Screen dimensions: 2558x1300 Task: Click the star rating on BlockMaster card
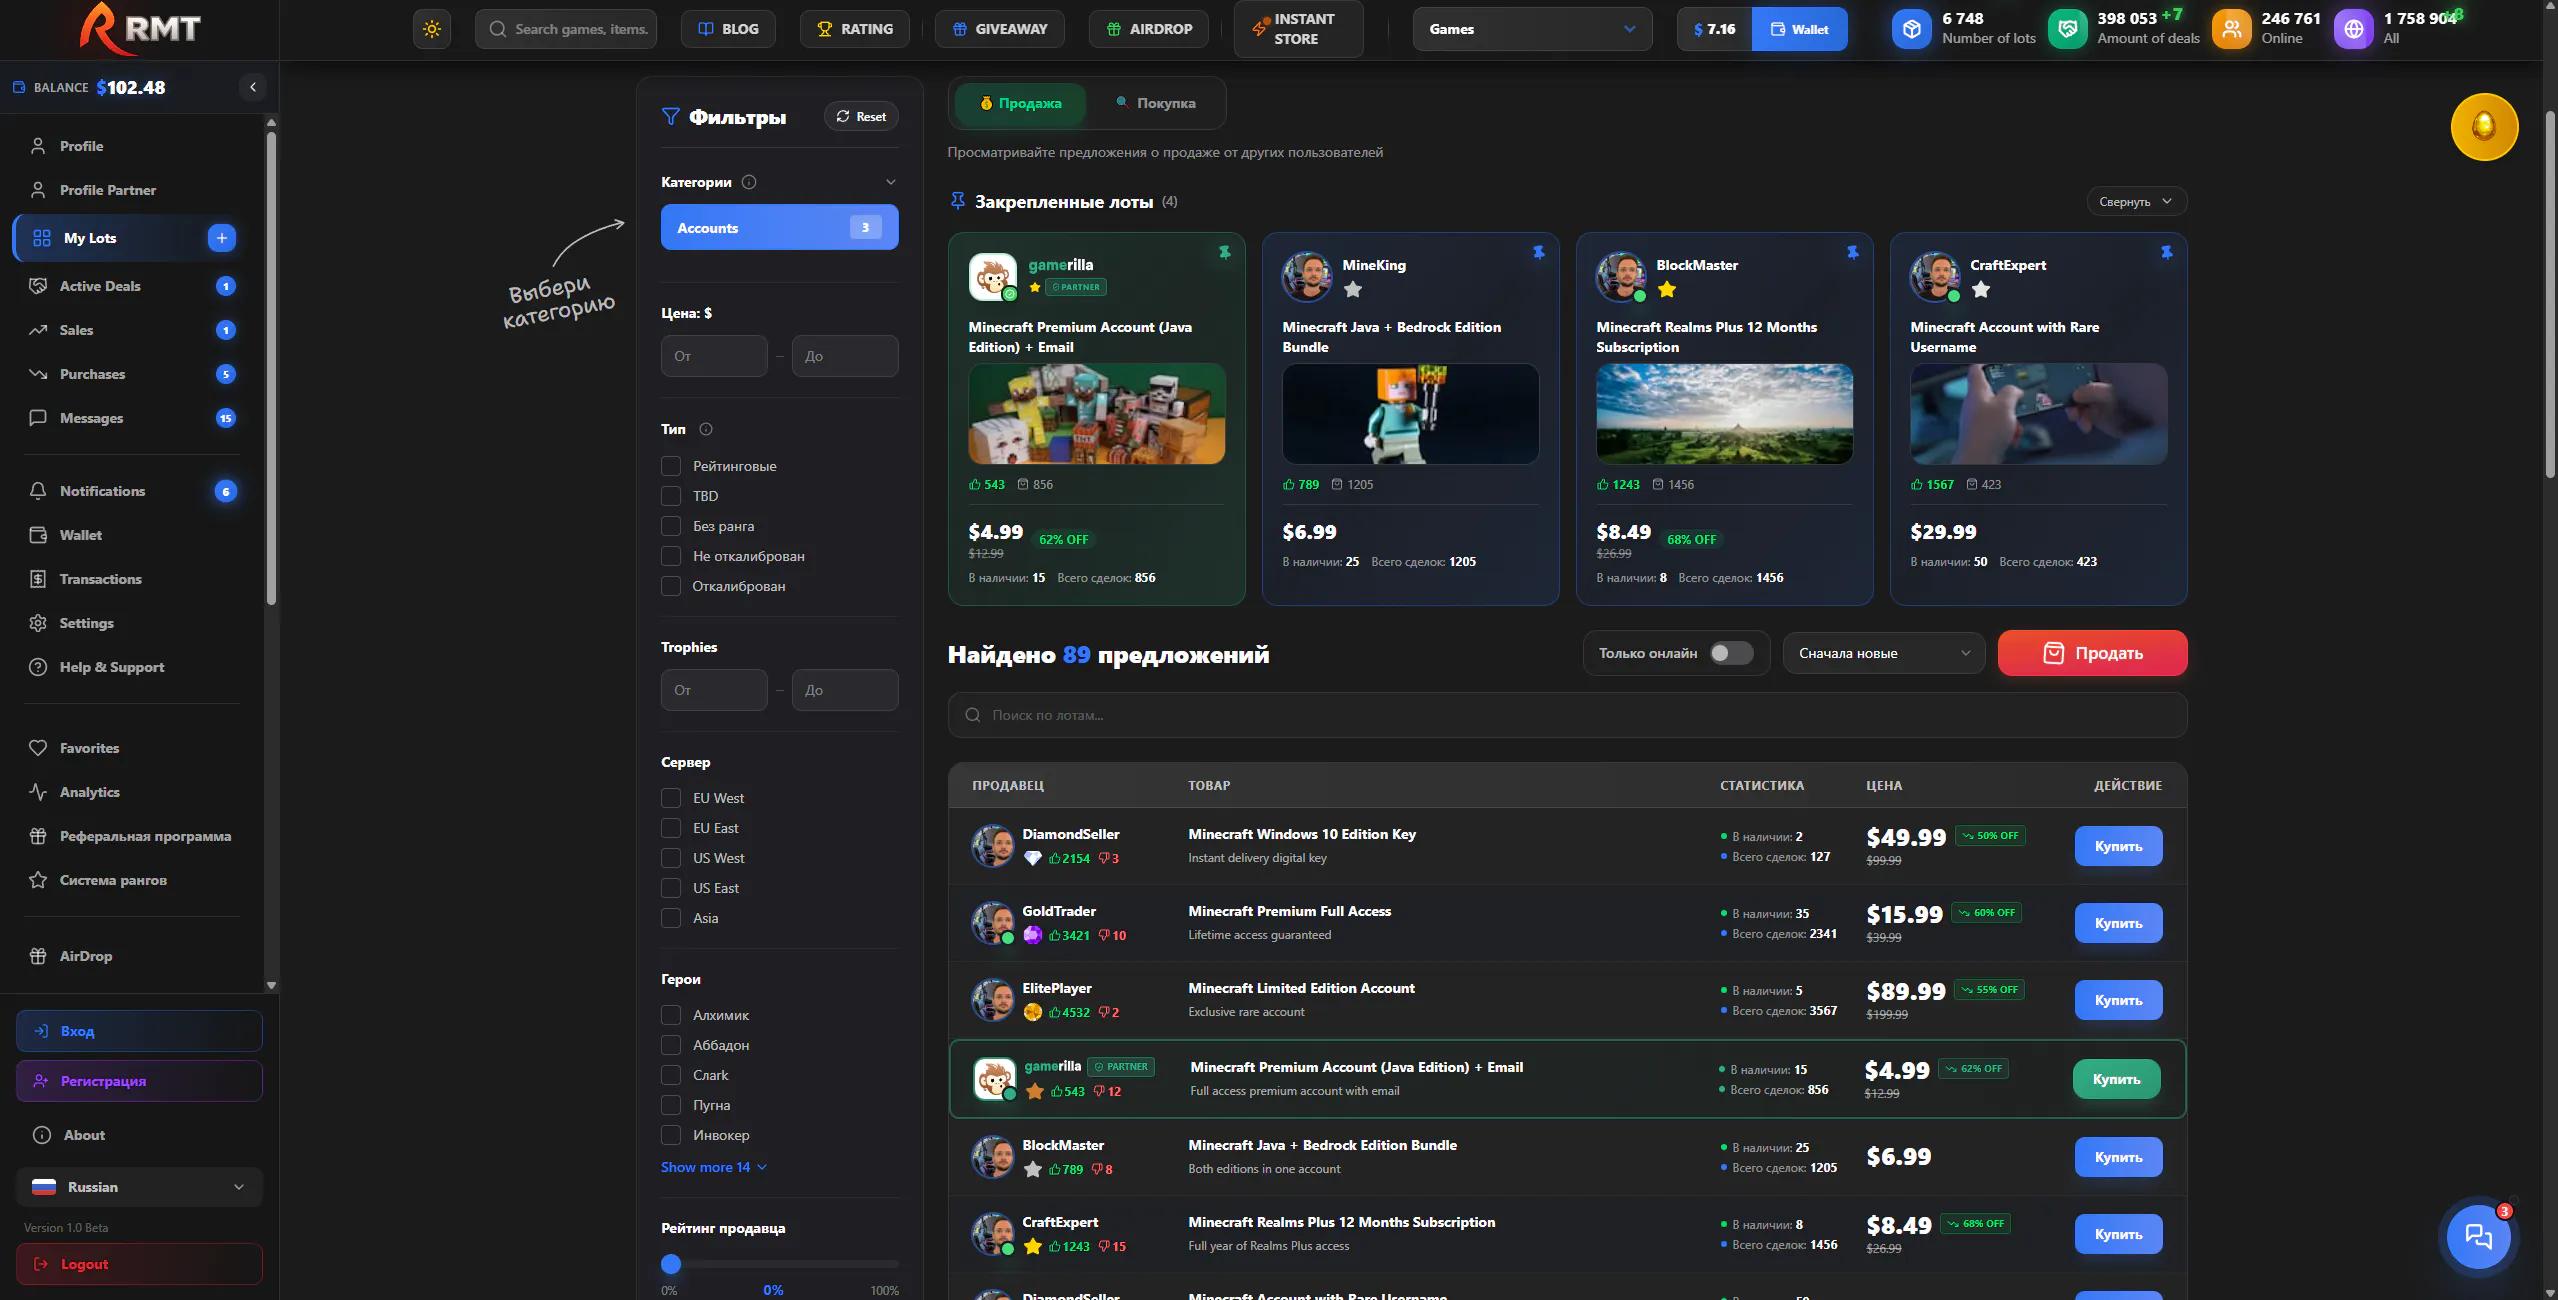pos(1666,290)
